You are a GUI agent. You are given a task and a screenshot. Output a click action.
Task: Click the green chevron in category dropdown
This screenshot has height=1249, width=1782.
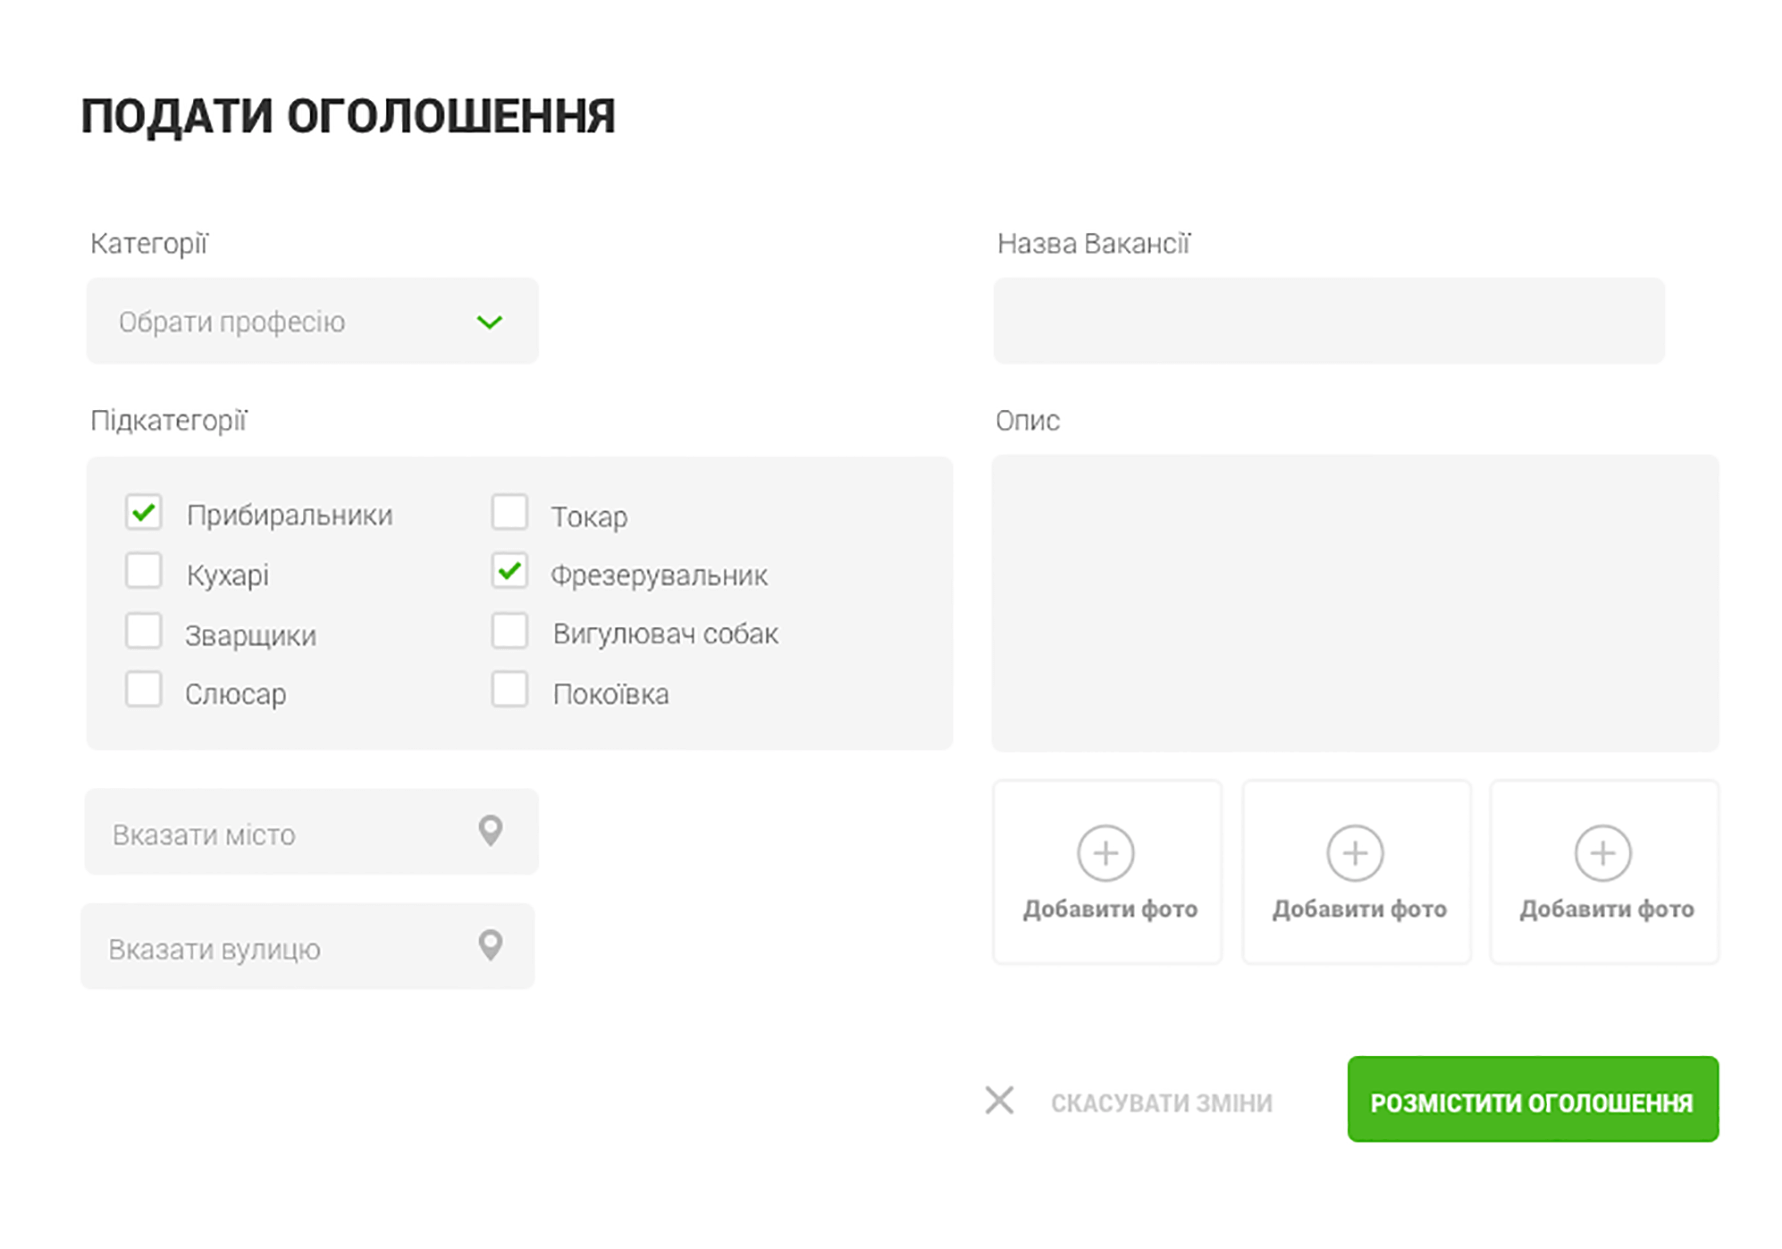[x=489, y=322]
